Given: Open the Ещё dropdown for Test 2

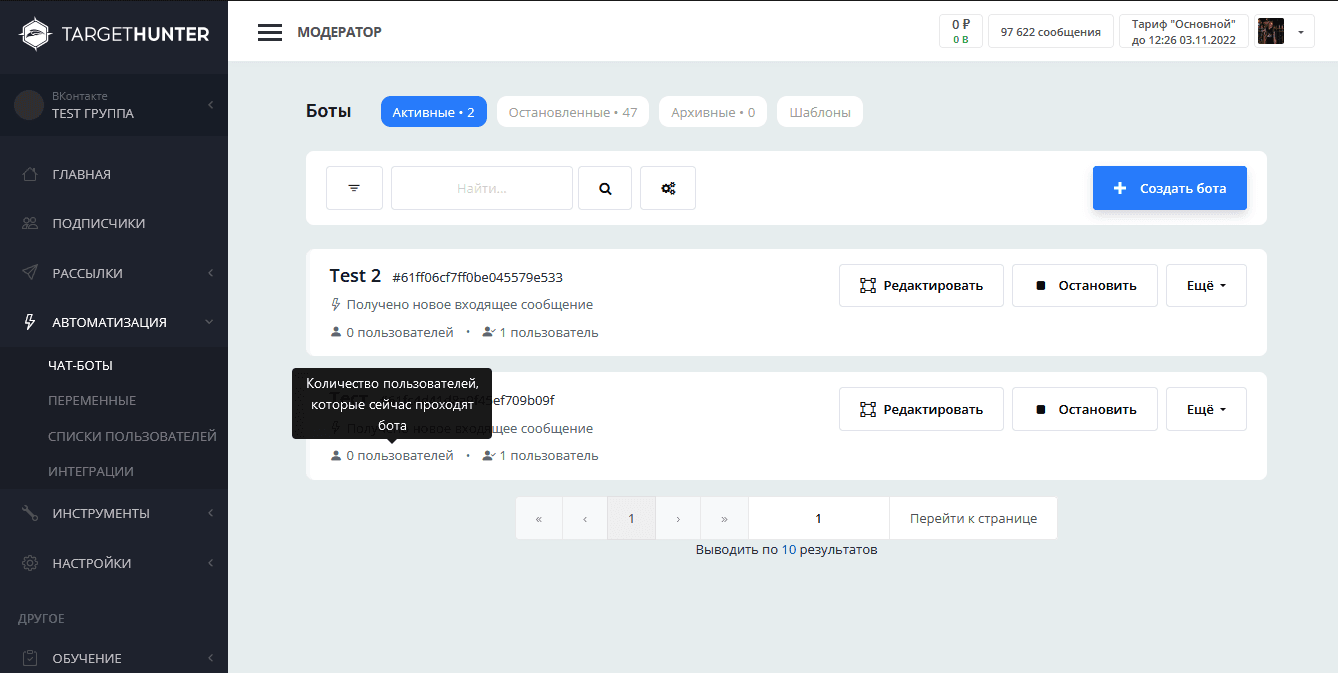Looking at the screenshot, I should click(x=1206, y=285).
